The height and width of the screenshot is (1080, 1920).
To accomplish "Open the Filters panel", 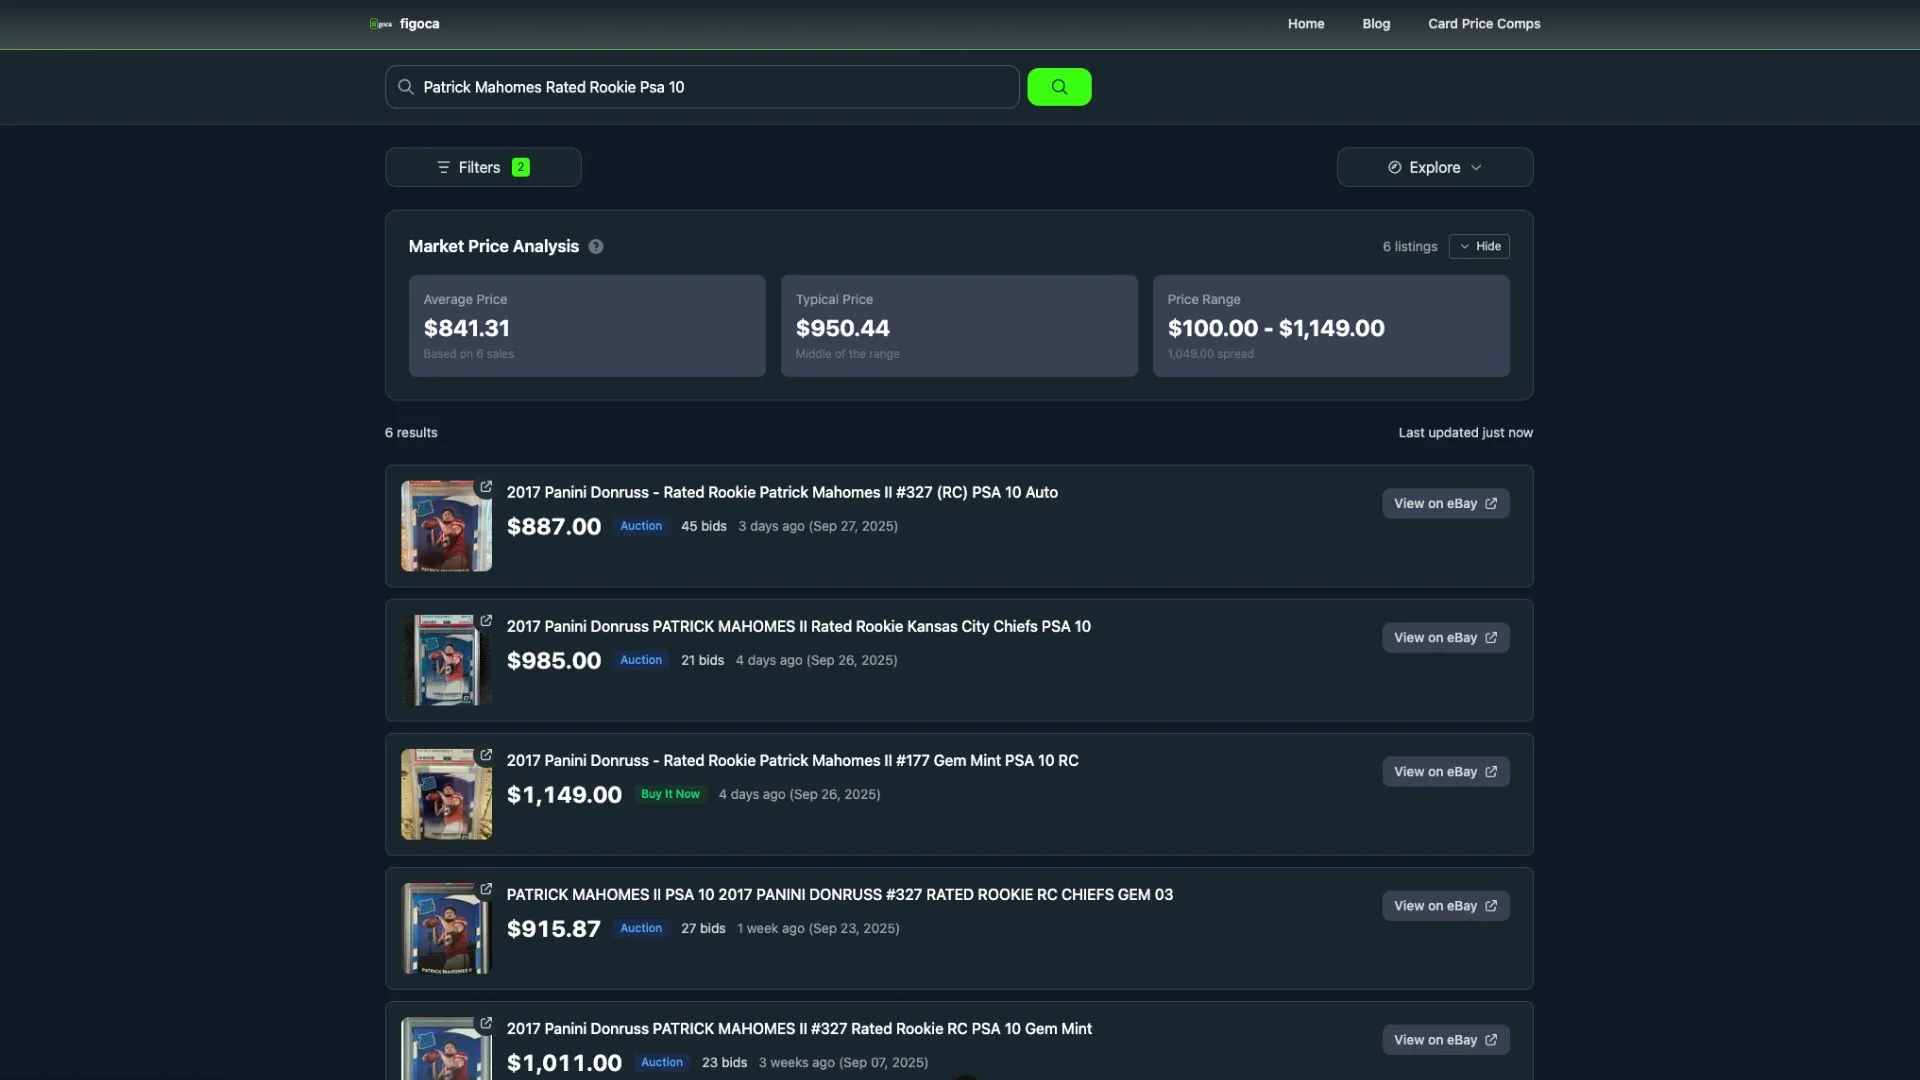I will click(483, 167).
